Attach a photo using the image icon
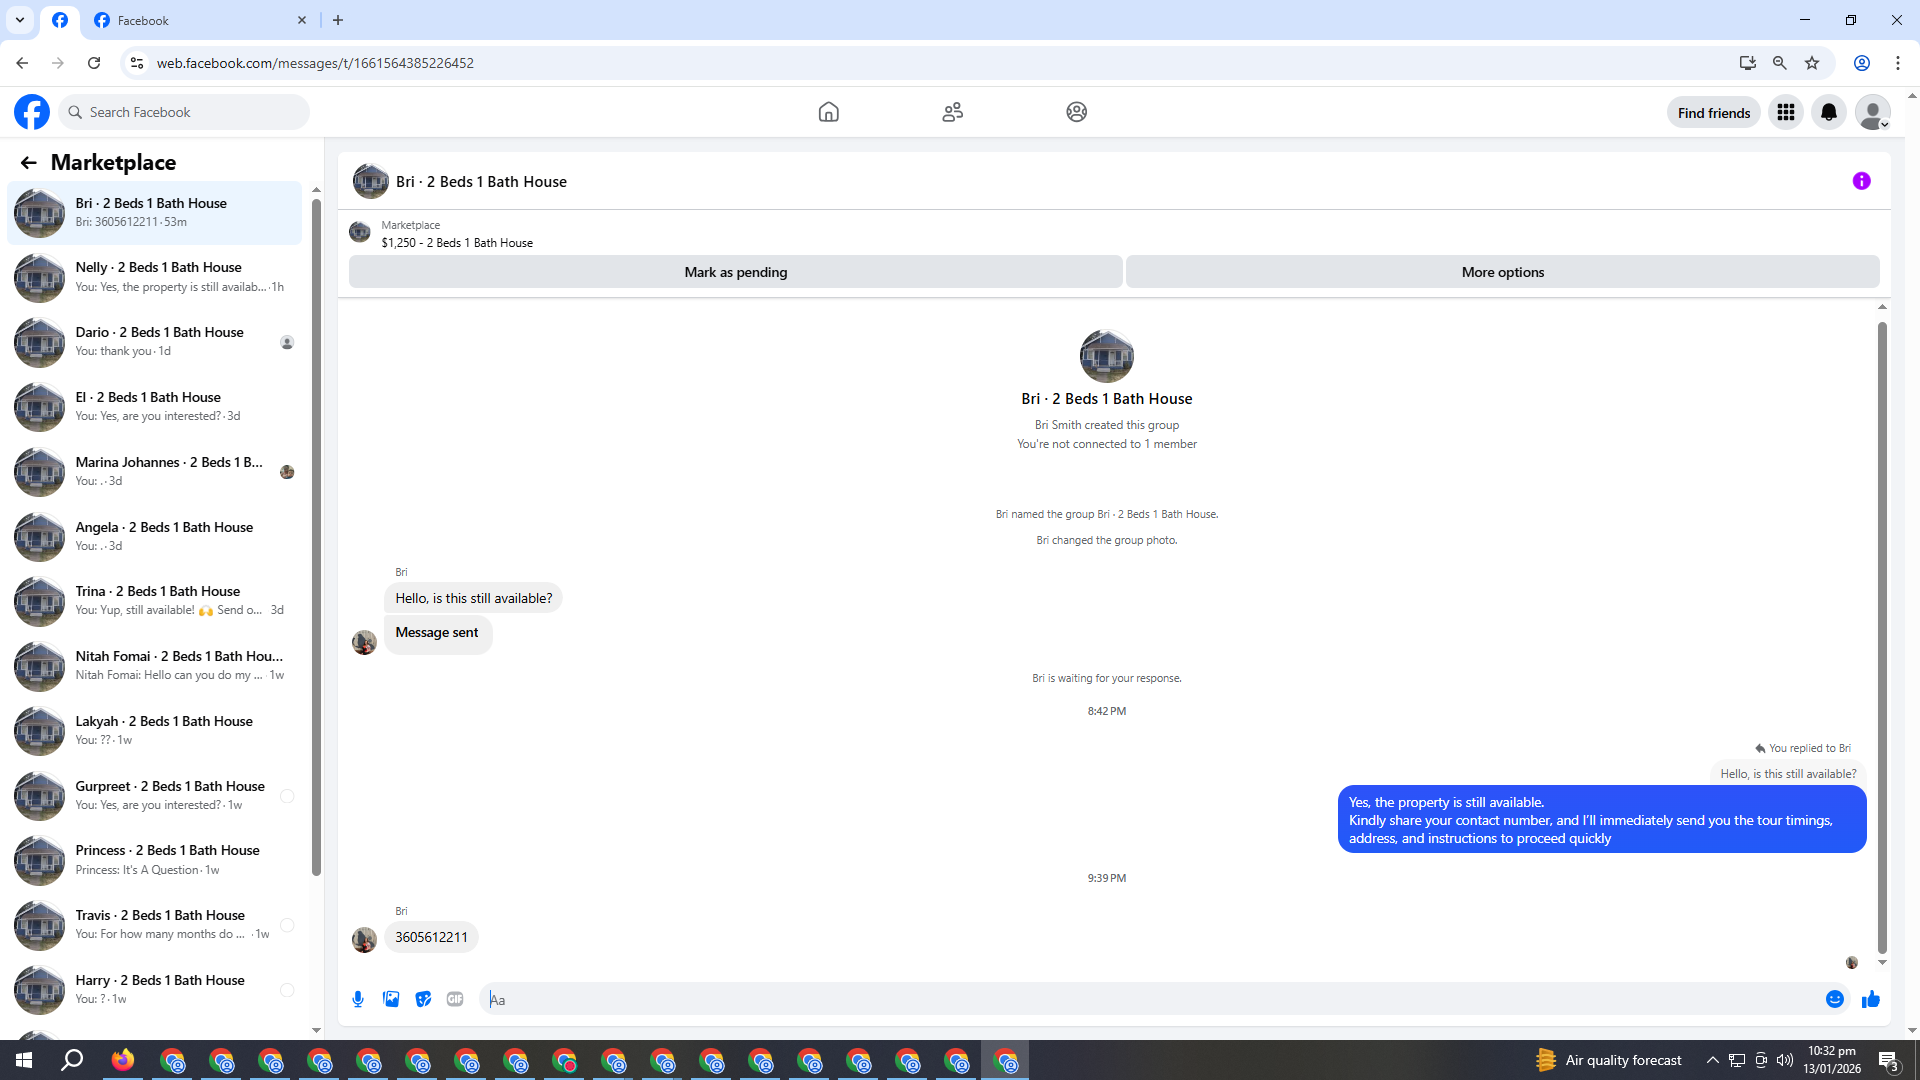This screenshot has width=1920, height=1080. tap(391, 999)
